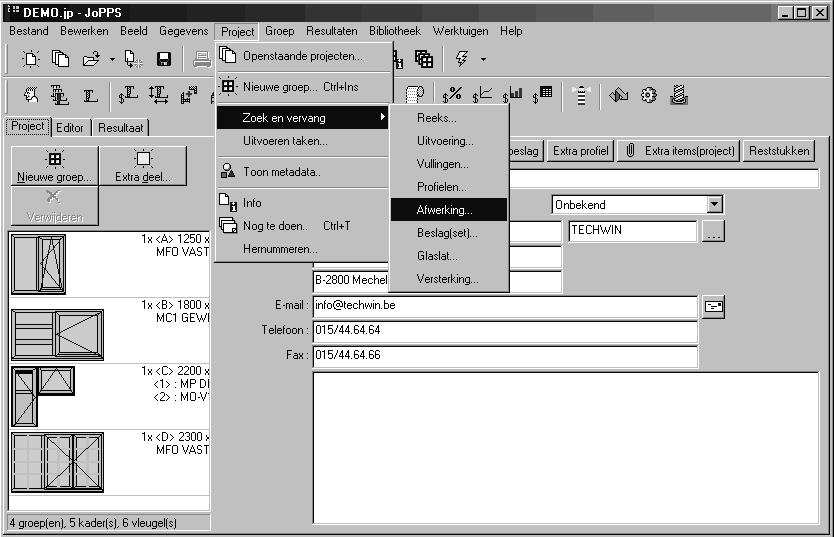Image resolution: width=834 pixels, height=537 pixels.
Task: Select Versterking submenu entry
Action: (x=449, y=279)
